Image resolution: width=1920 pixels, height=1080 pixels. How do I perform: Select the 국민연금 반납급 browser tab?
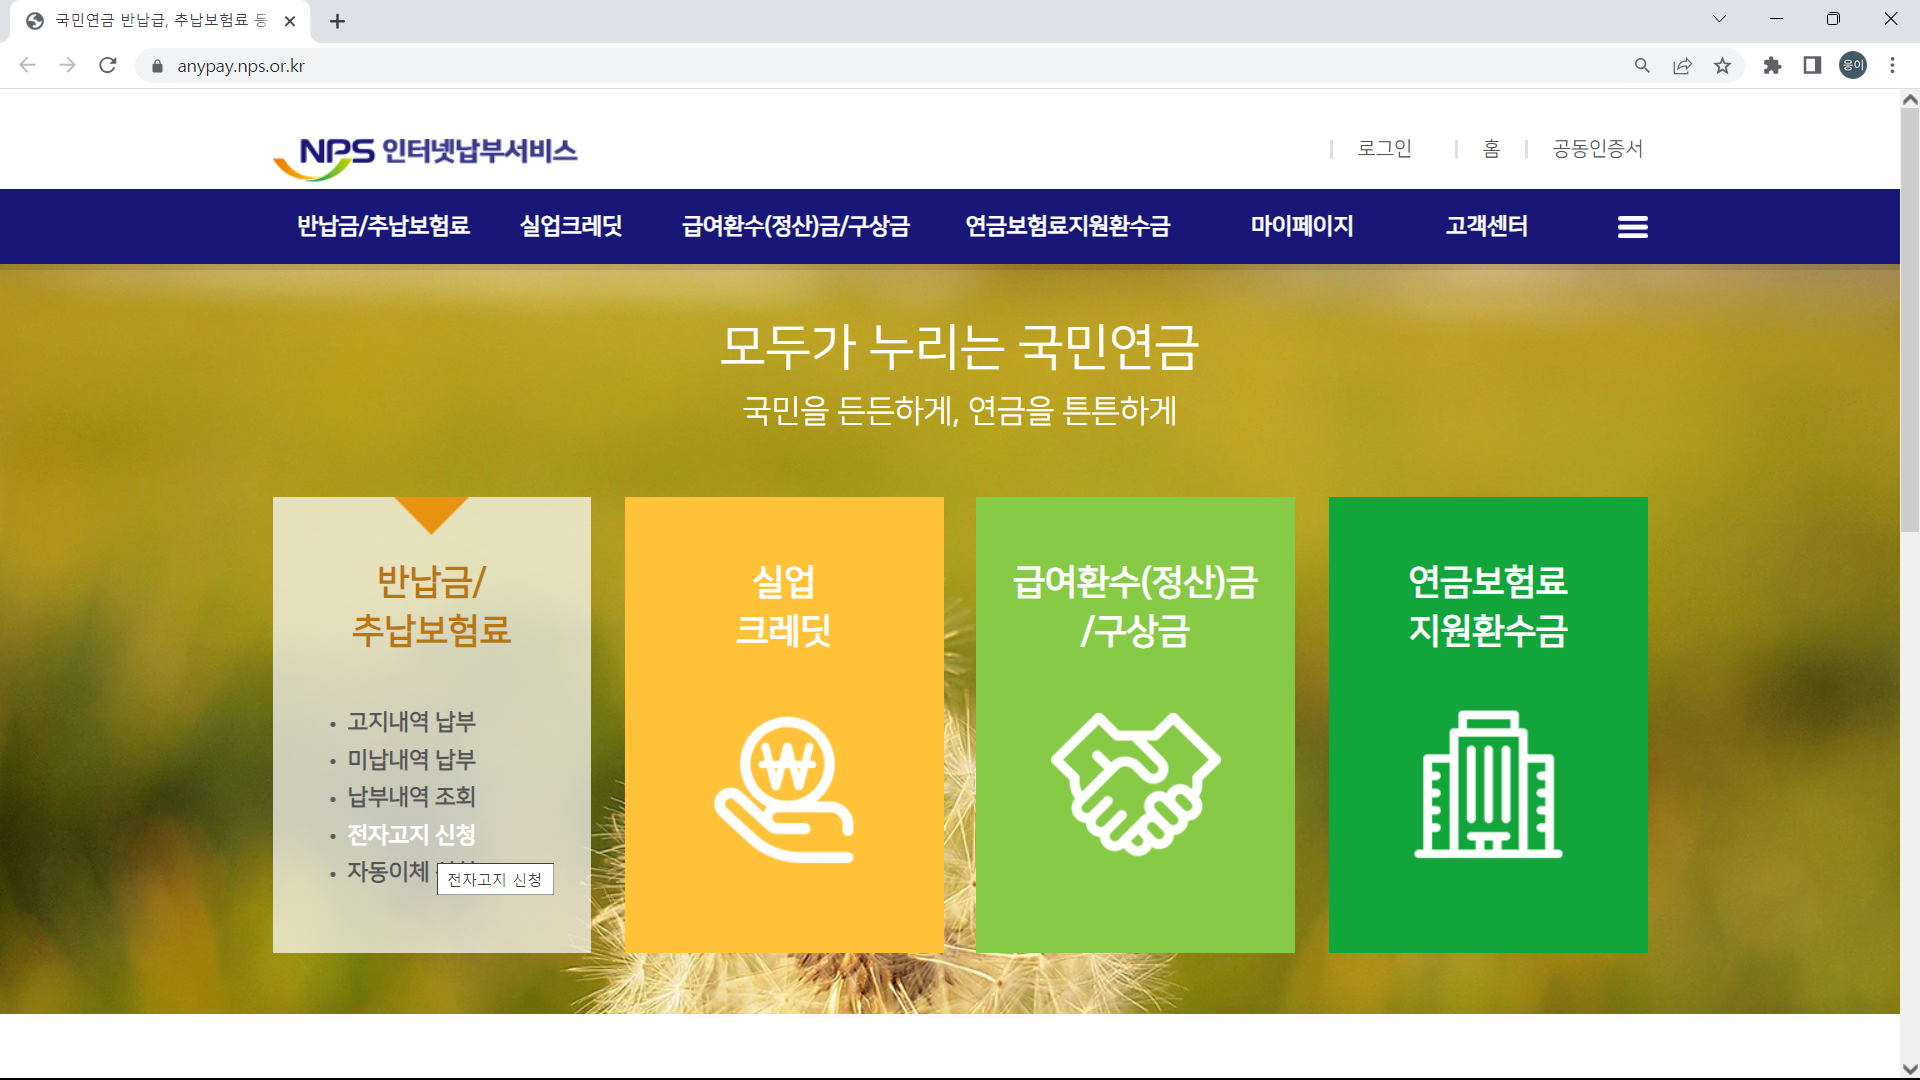(x=160, y=20)
